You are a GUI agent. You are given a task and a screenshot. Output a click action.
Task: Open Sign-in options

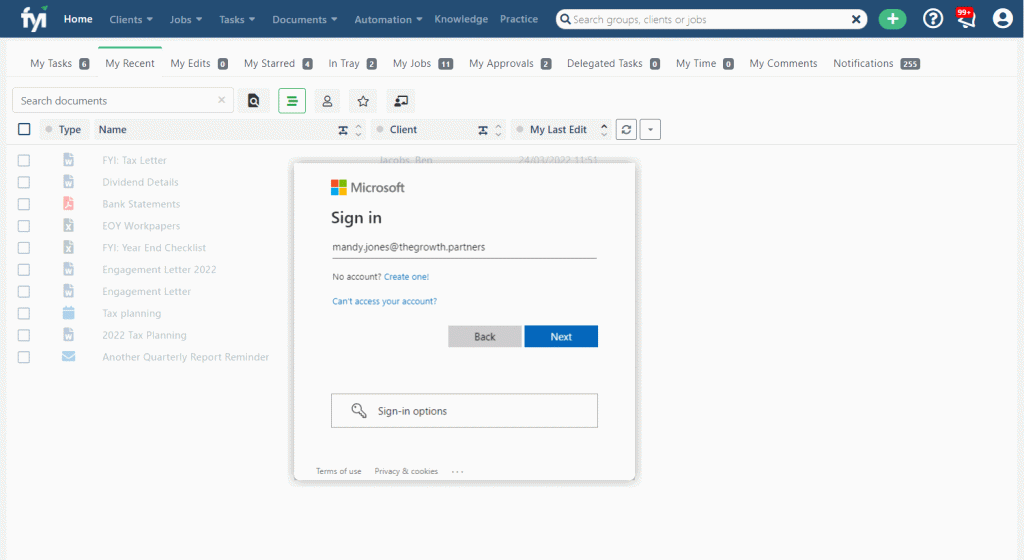point(464,411)
